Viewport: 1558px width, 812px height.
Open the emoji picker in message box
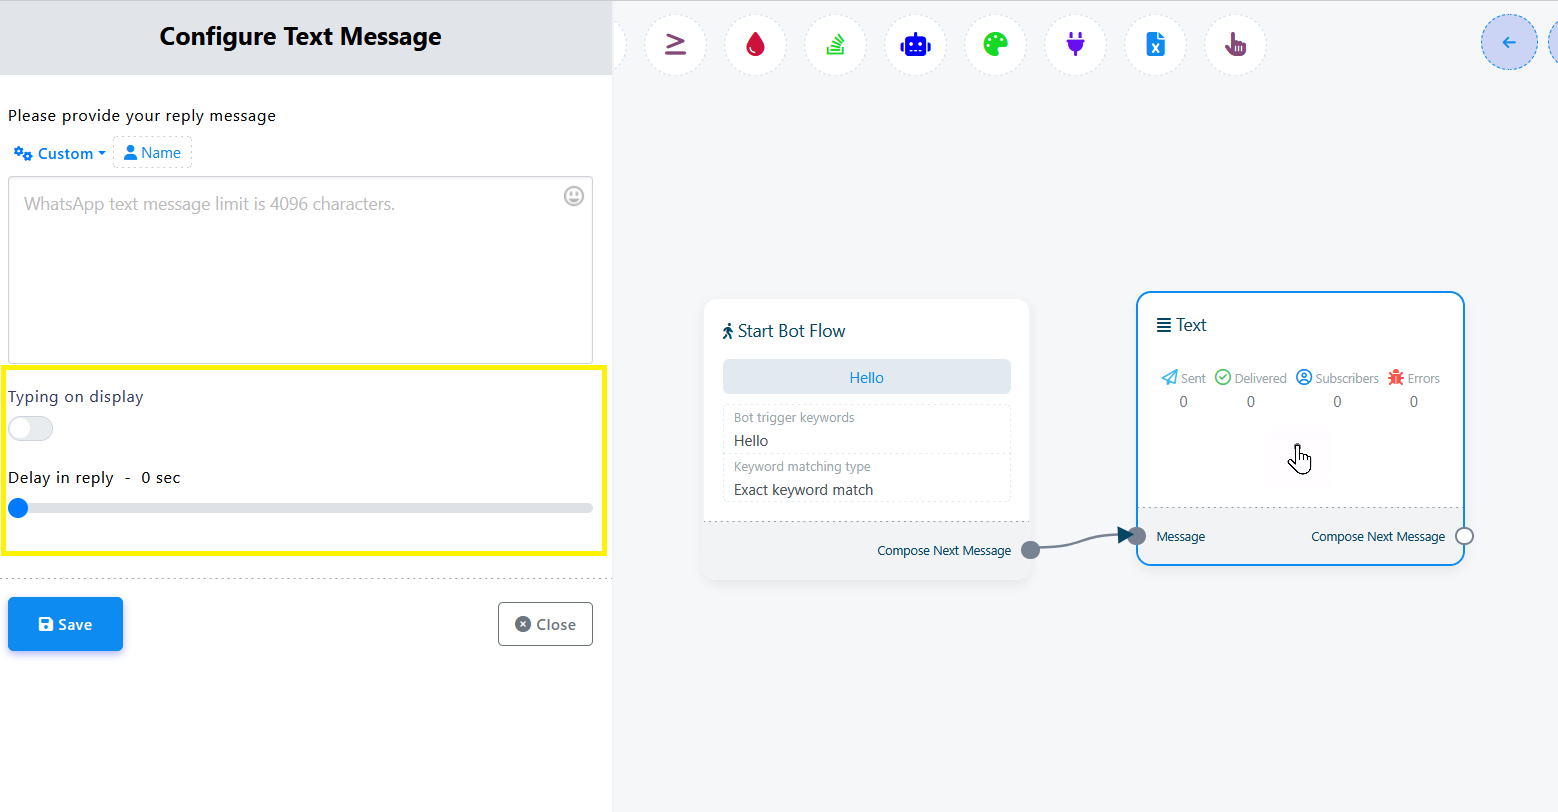[x=574, y=196]
